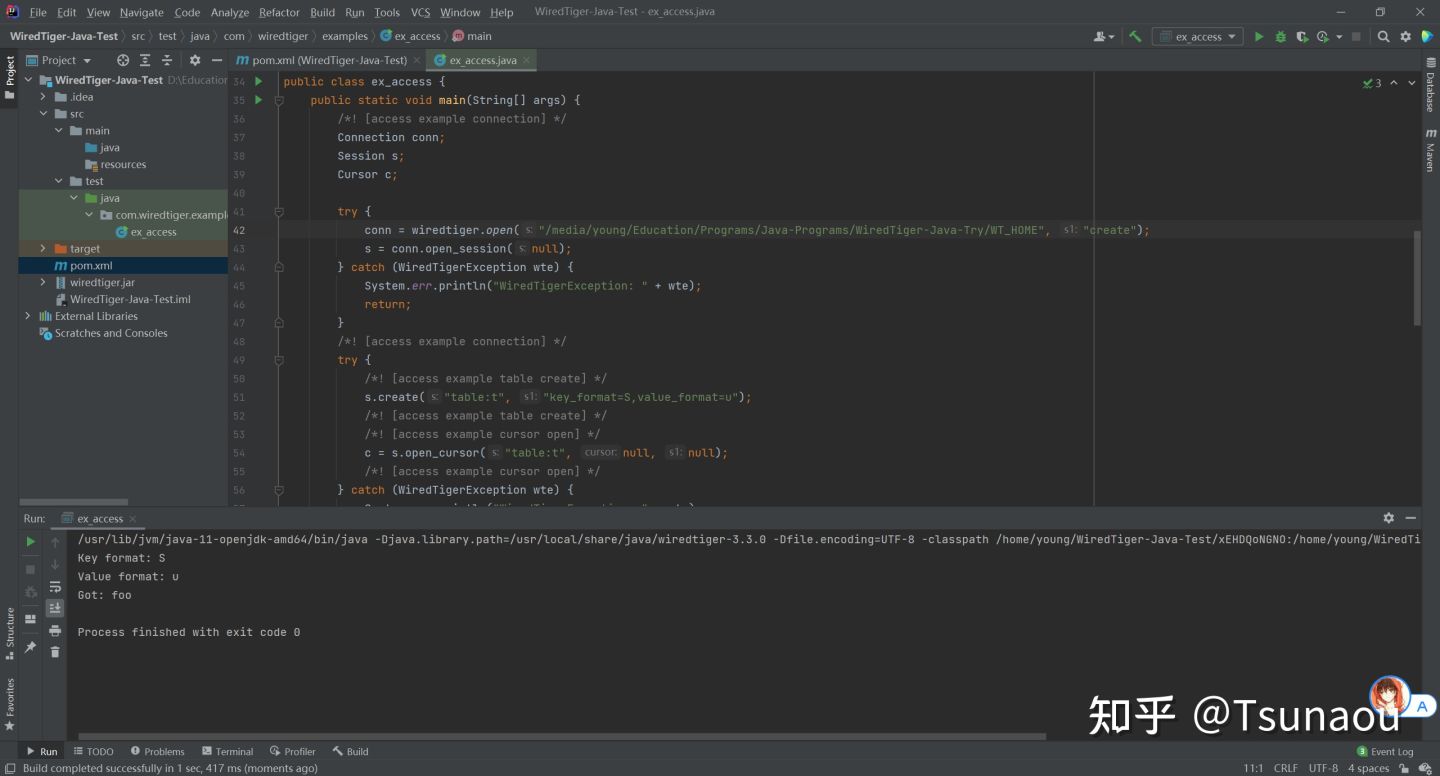Toggle soft-wrap in Run console
The image size is (1440, 776).
(x=55, y=587)
